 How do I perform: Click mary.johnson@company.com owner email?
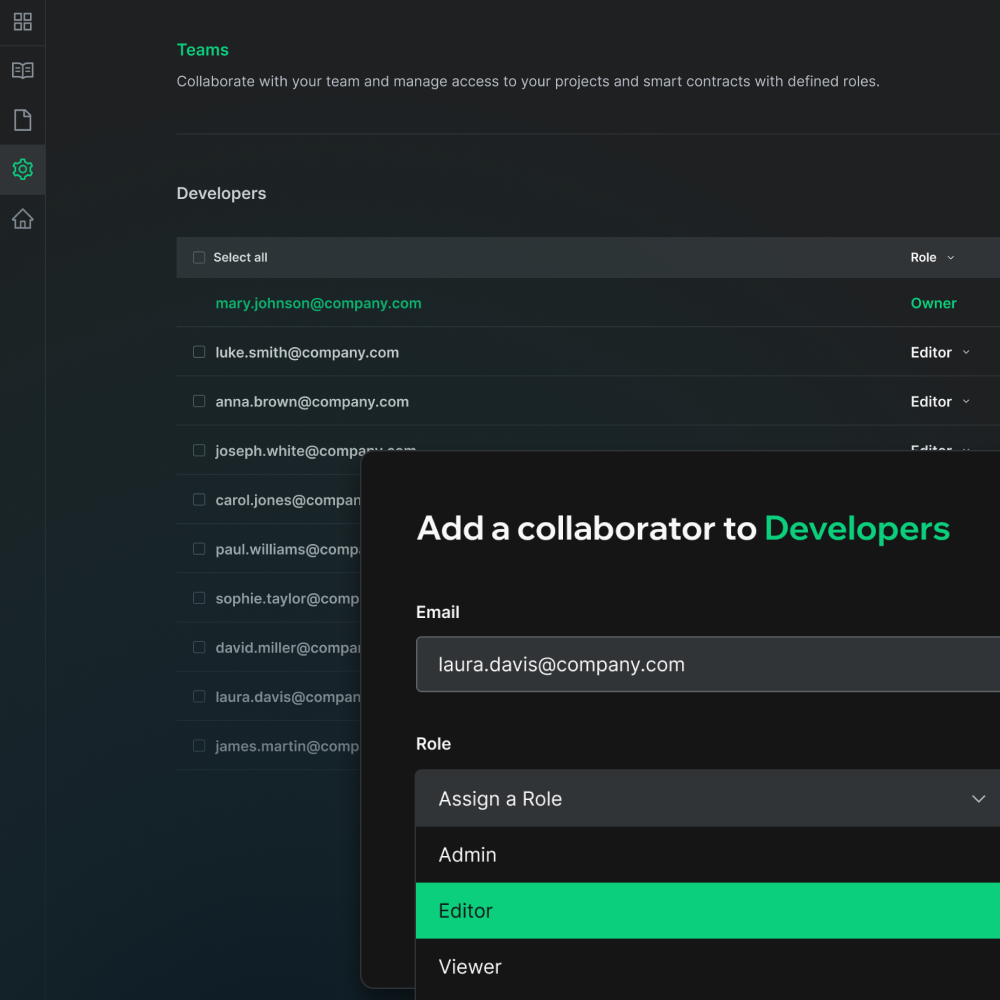[x=318, y=304]
